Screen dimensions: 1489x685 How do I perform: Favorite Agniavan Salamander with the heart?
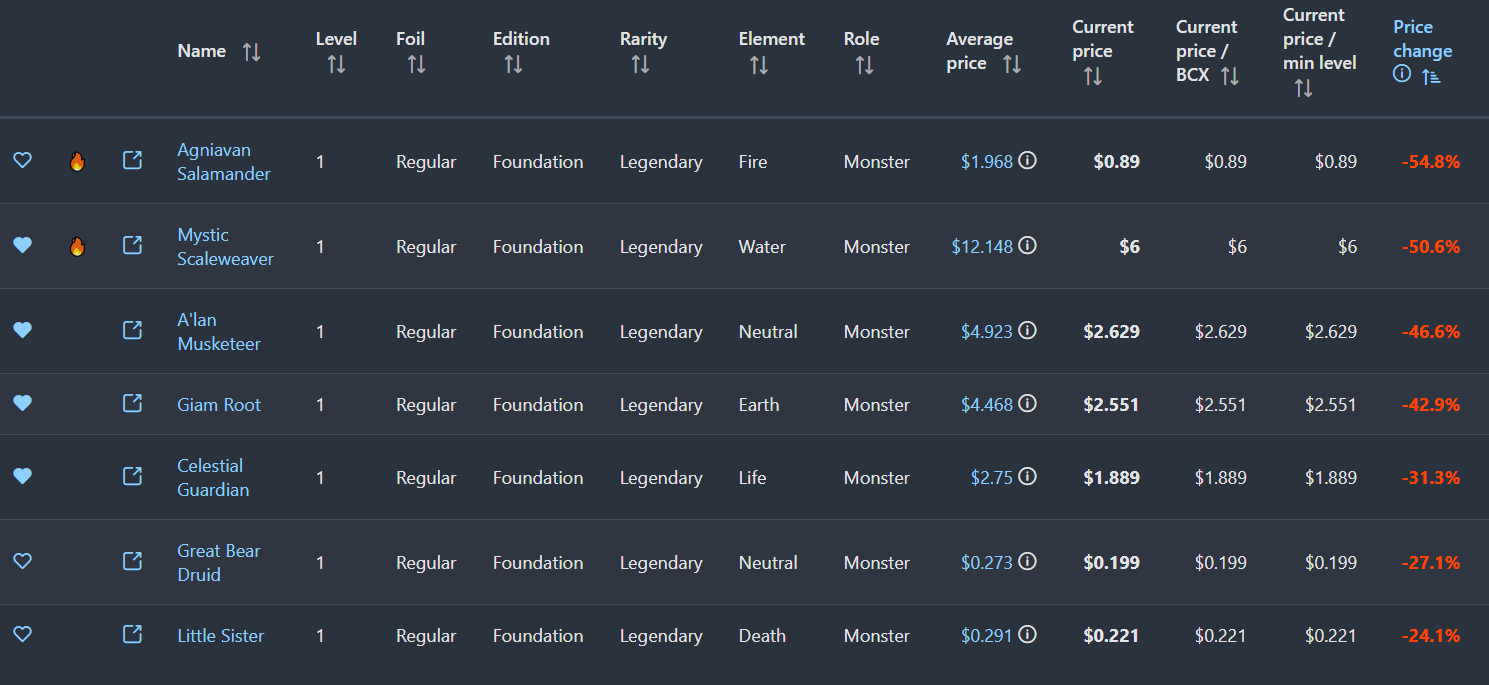pyautogui.click(x=22, y=160)
